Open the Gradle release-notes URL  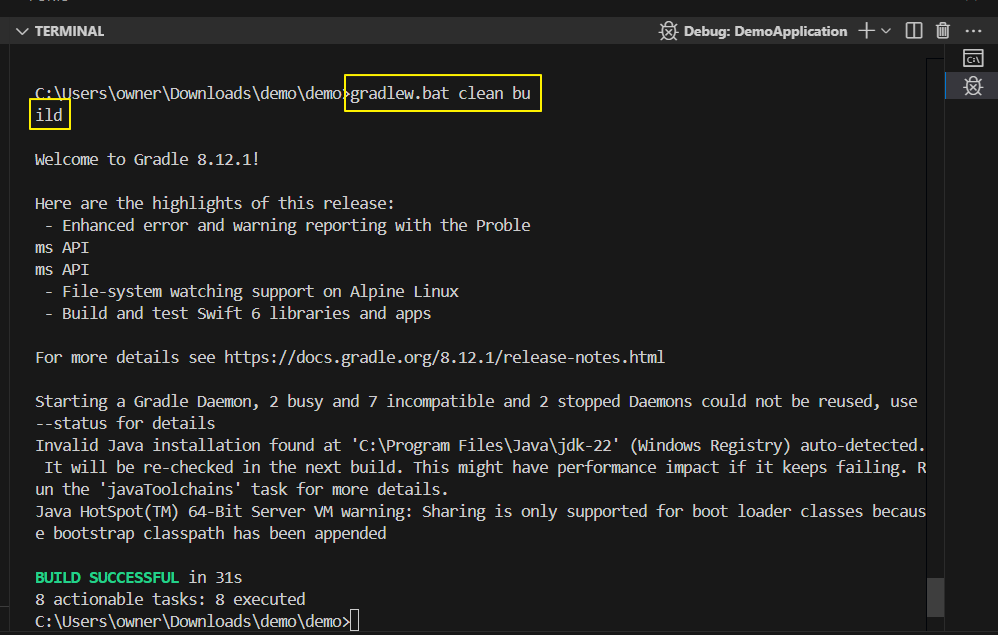(444, 358)
